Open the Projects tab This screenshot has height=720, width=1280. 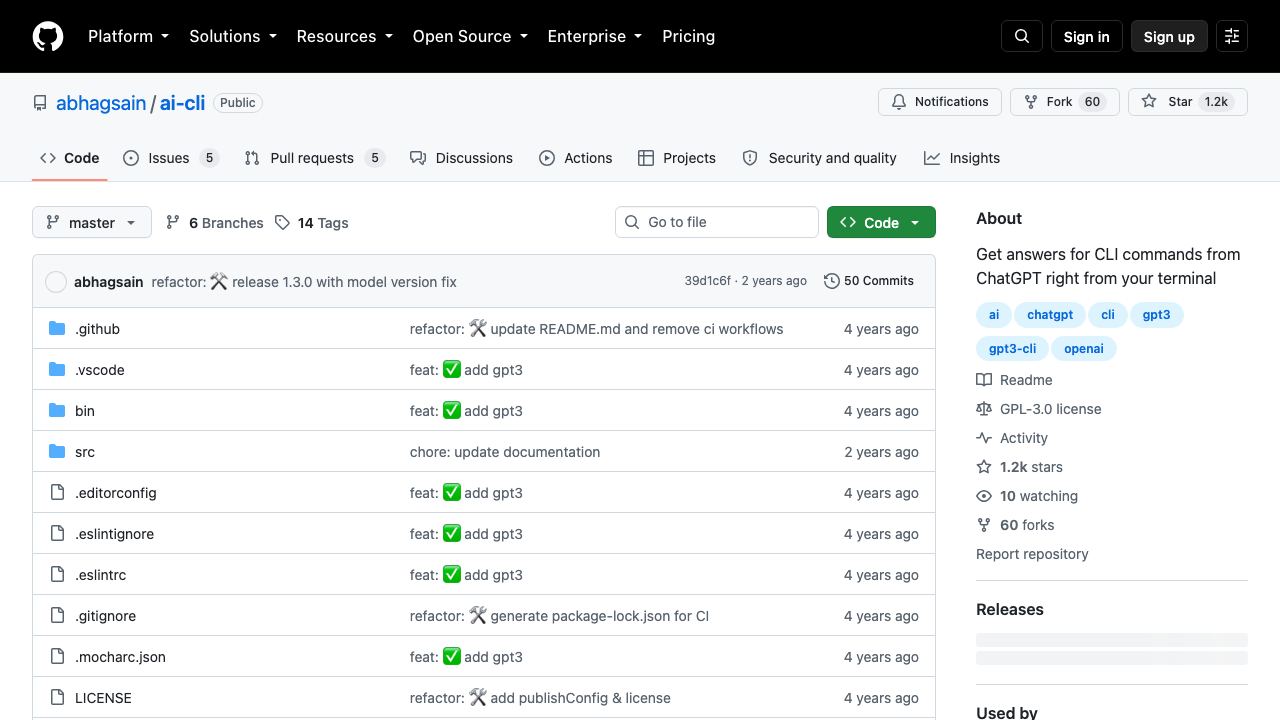(x=677, y=158)
